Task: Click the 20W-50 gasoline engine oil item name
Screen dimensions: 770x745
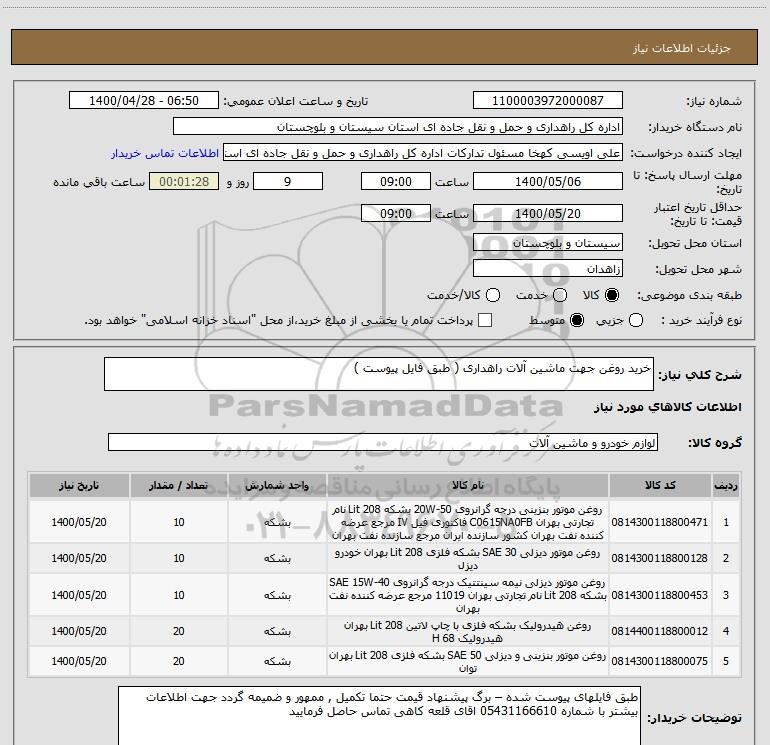Action: pyautogui.click(x=468, y=522)
